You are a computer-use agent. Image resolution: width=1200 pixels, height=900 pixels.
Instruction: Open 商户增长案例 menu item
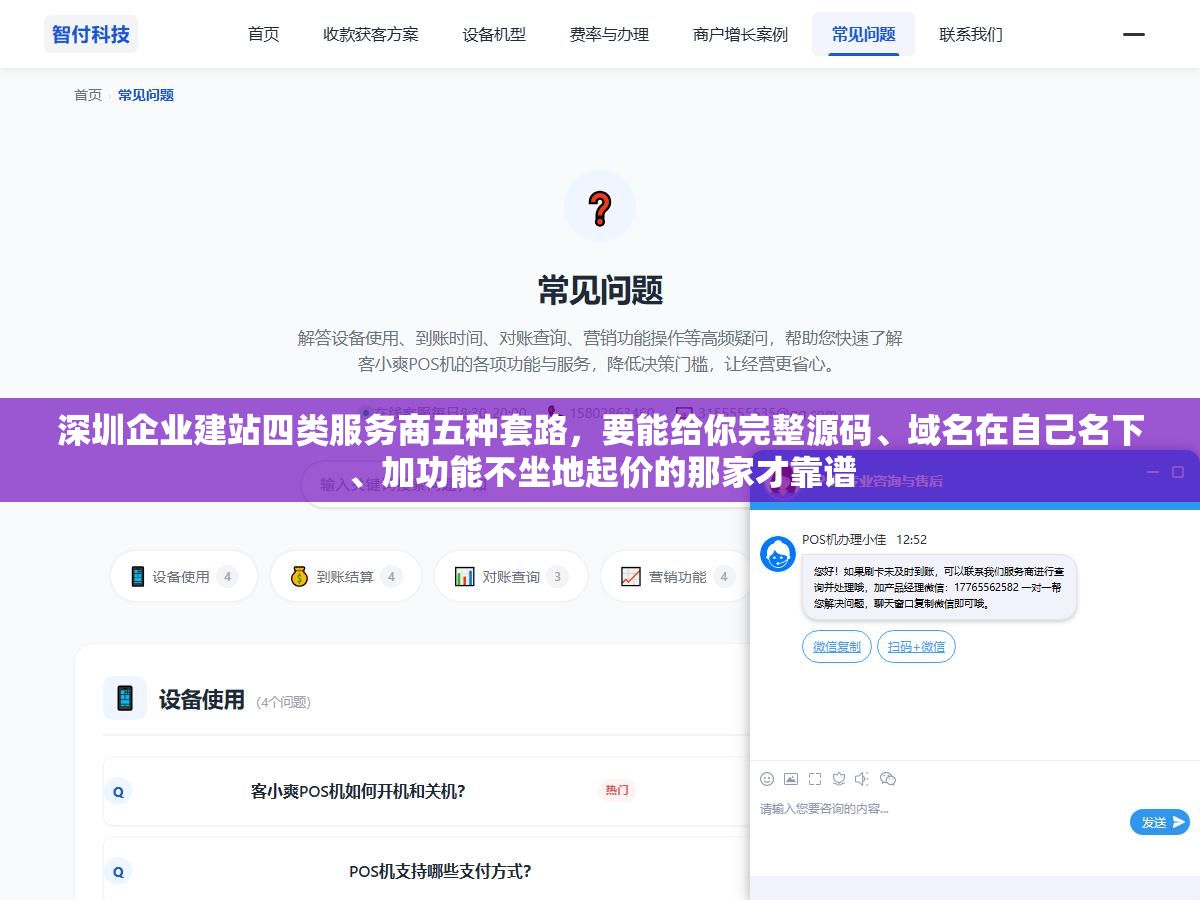coord(740,34)
